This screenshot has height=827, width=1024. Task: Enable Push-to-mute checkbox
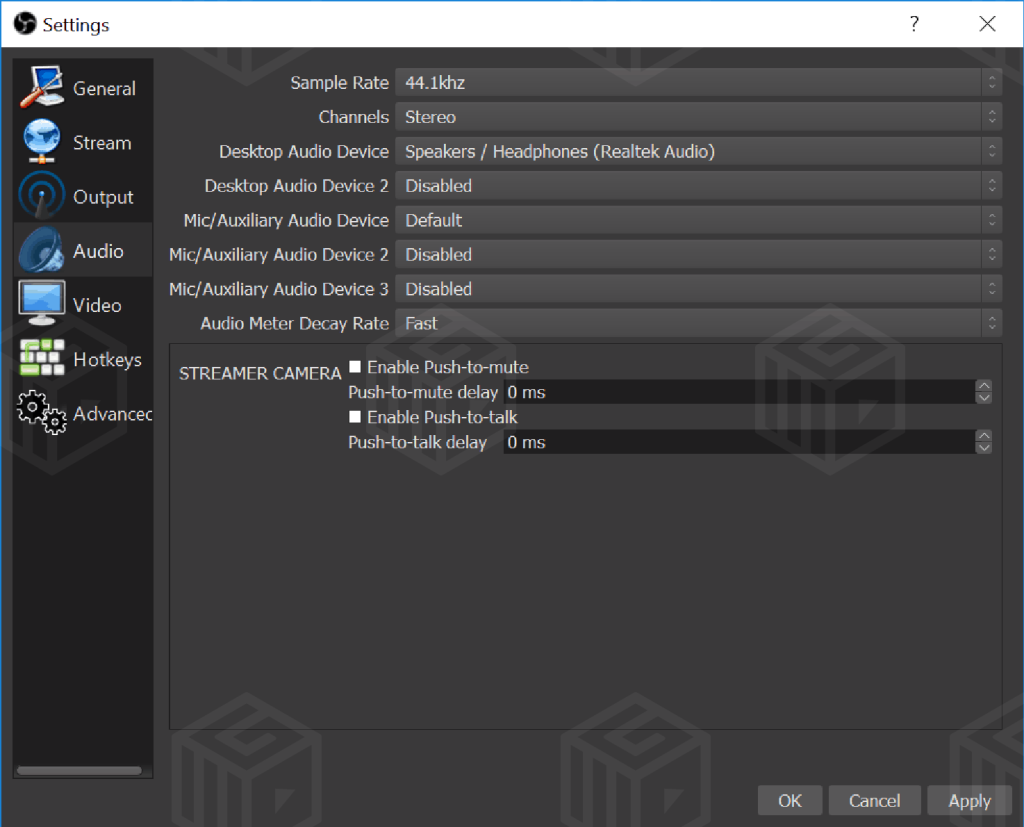point(355,366)
